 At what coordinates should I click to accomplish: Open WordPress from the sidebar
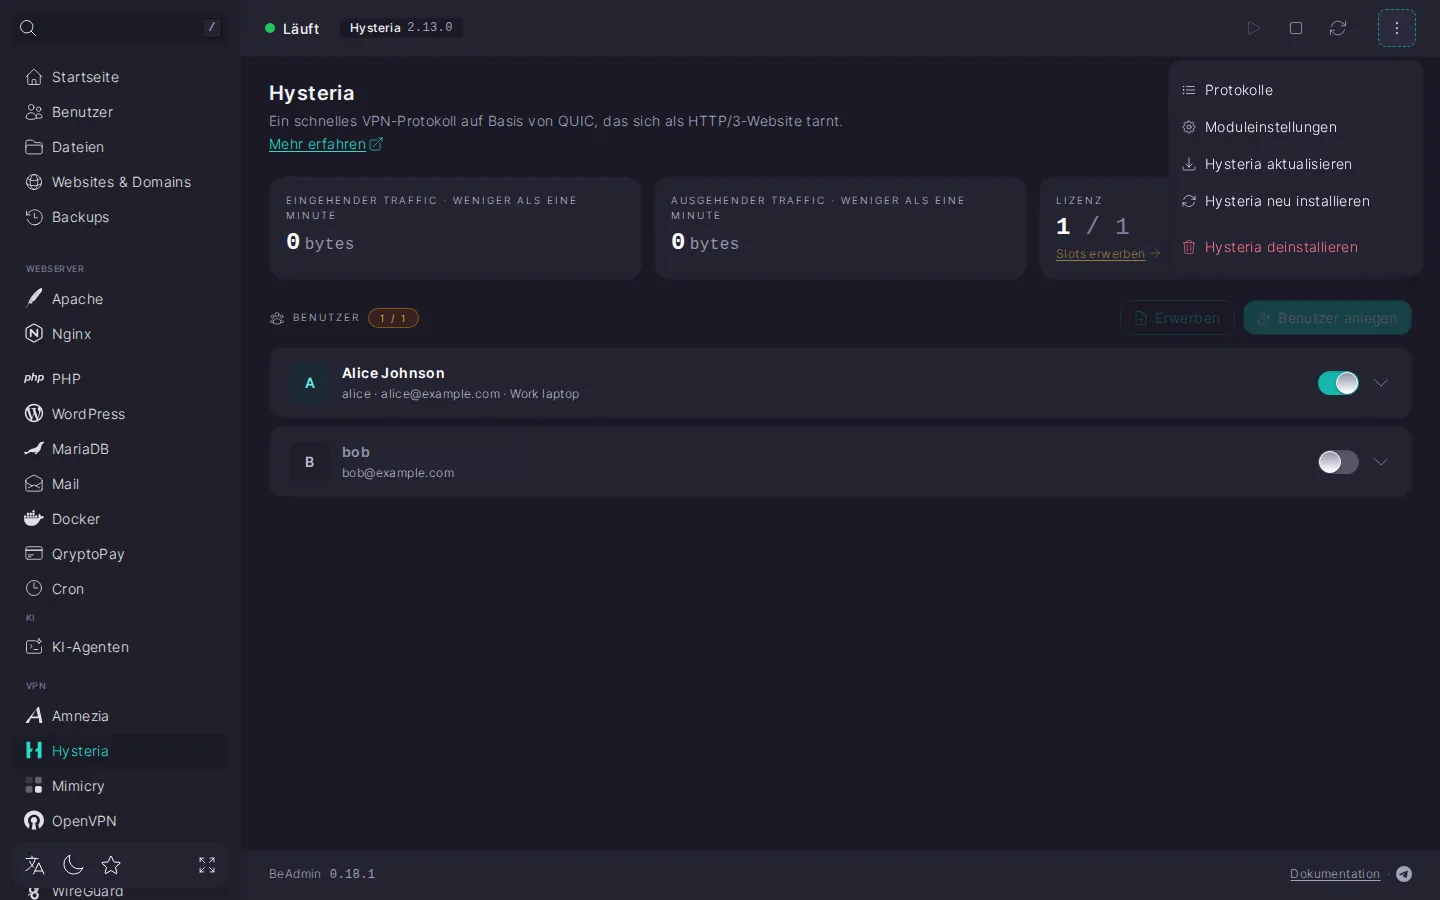click(120, 414)
